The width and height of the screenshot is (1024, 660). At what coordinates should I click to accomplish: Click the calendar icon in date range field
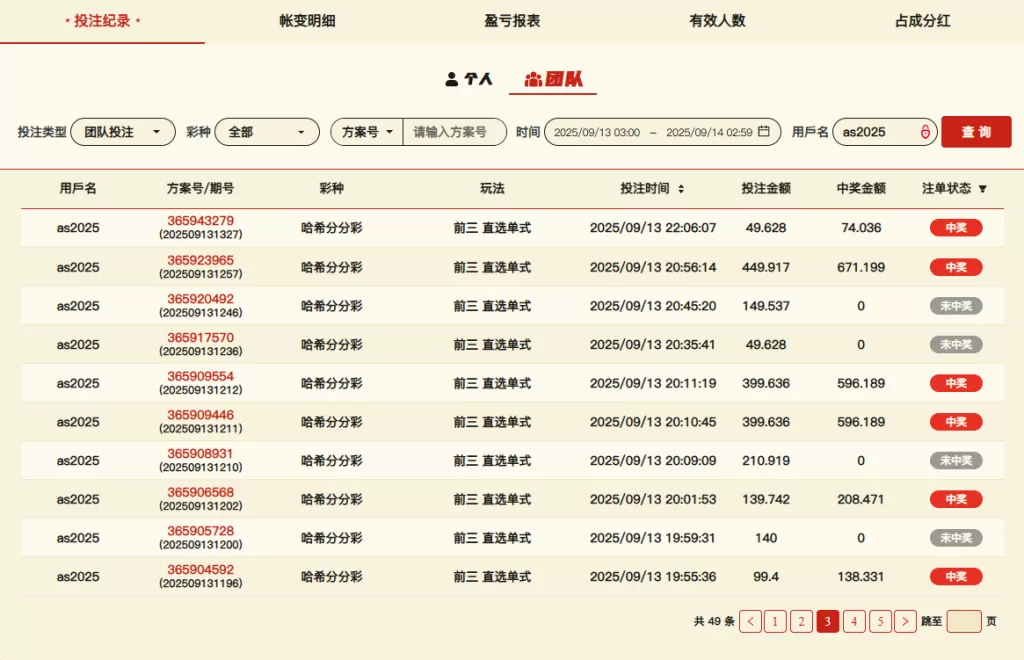[x=764, y=132]
